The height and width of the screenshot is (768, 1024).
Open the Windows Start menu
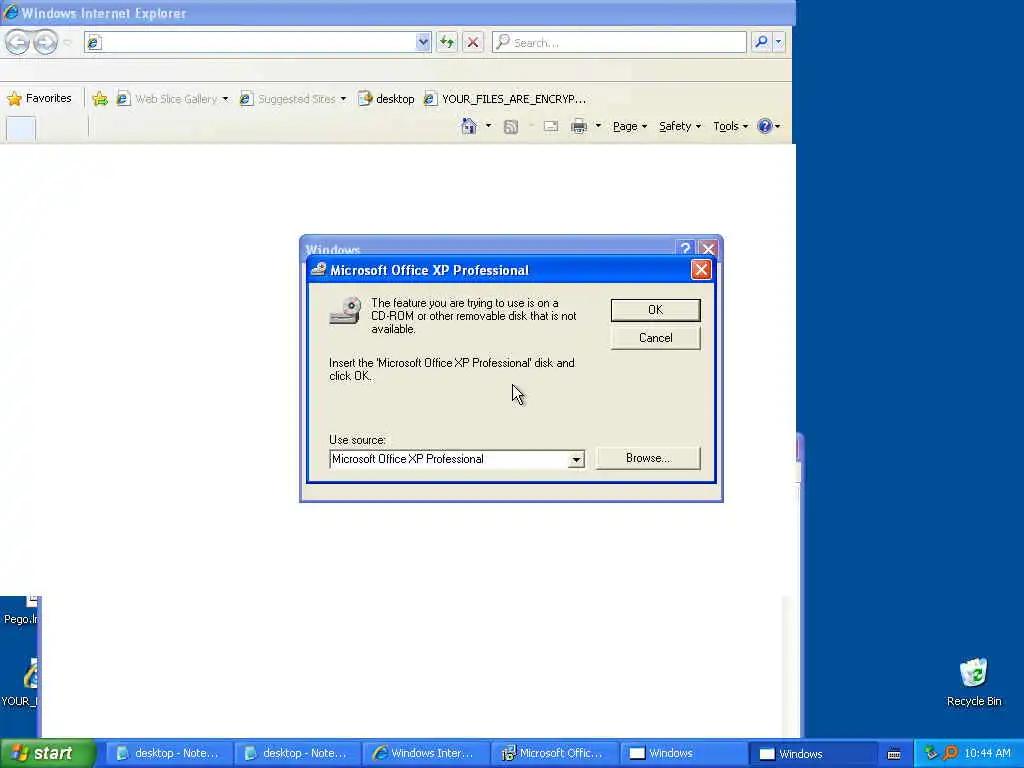pyautogui.click(x=48, y=753)
